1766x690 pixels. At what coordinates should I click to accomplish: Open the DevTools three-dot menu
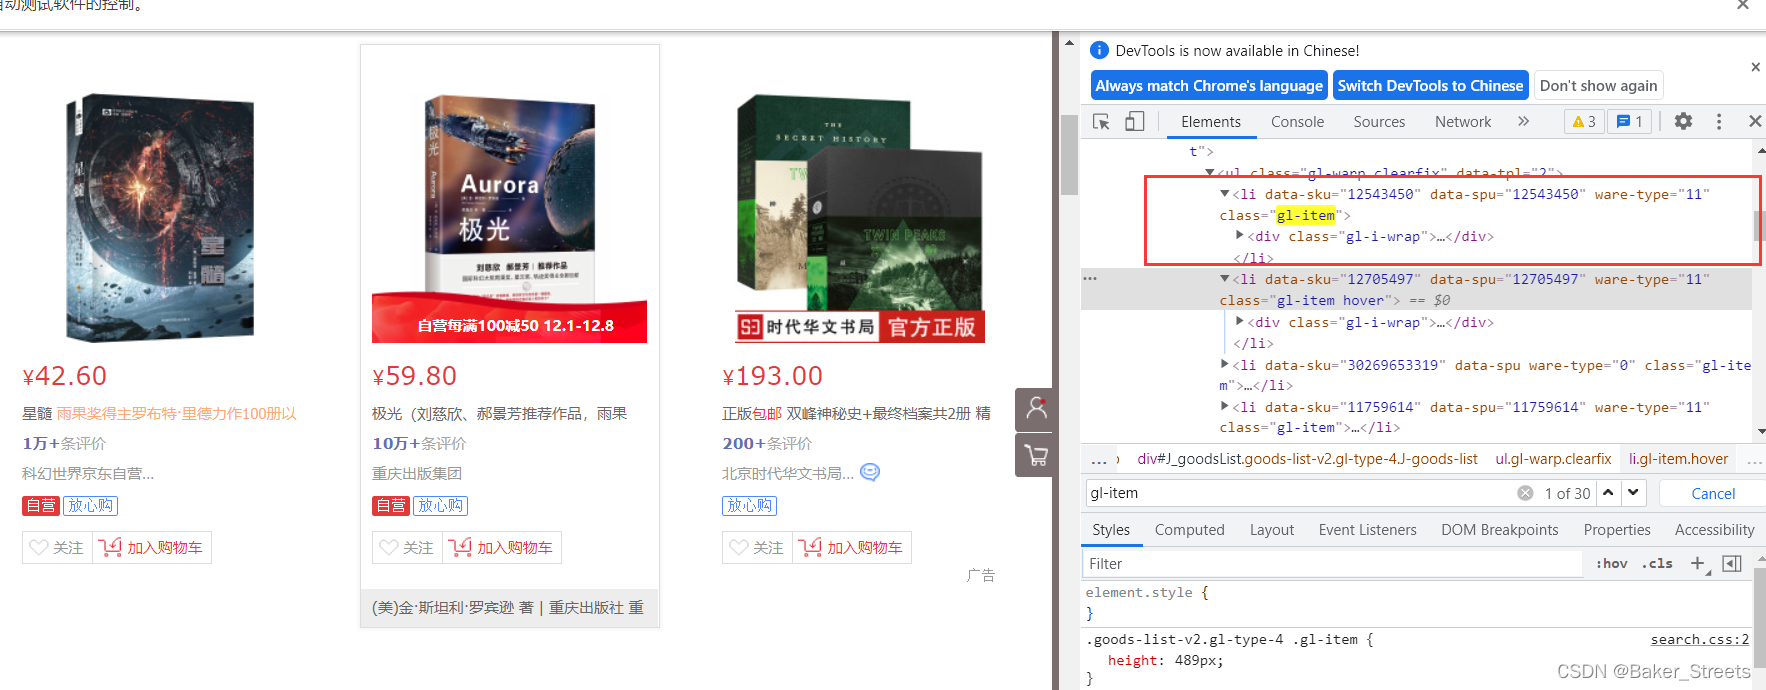(x=1719, y=121)
